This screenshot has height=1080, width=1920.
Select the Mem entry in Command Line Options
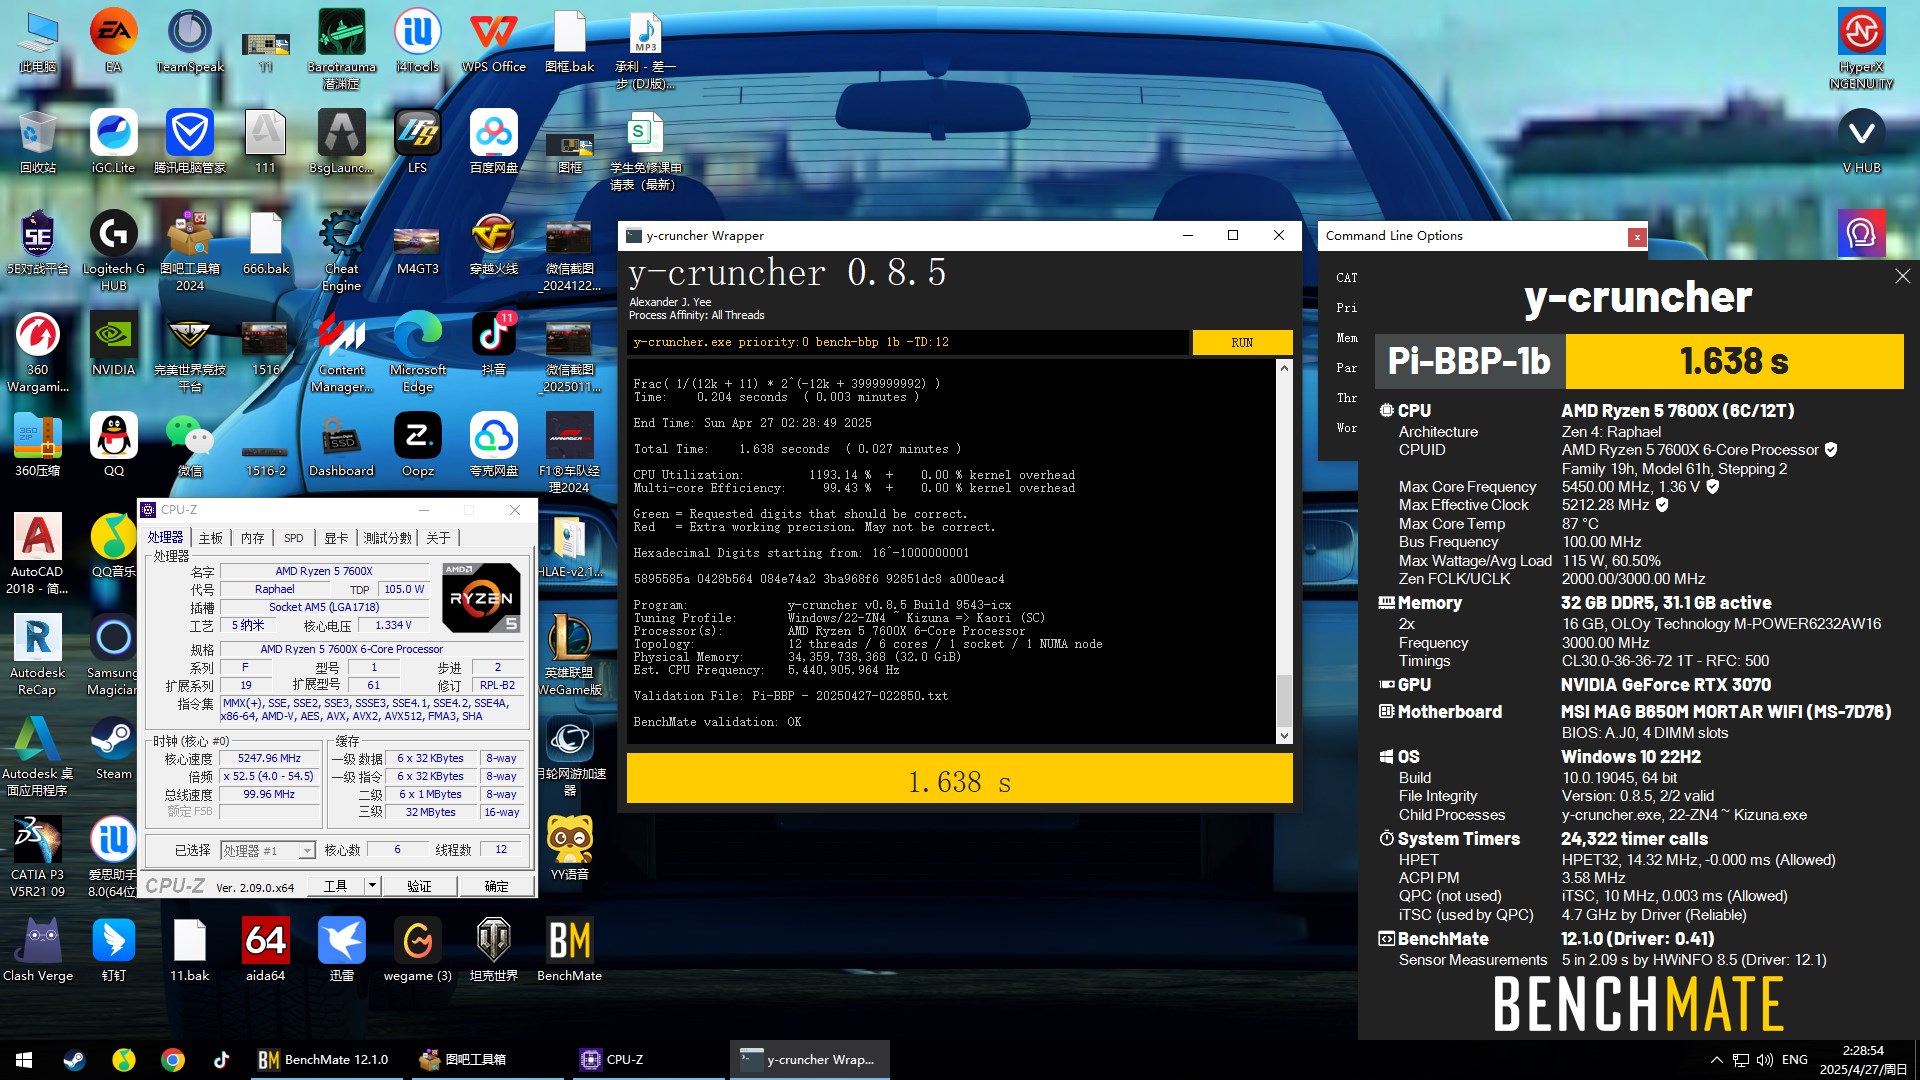tap(1346, 338)
